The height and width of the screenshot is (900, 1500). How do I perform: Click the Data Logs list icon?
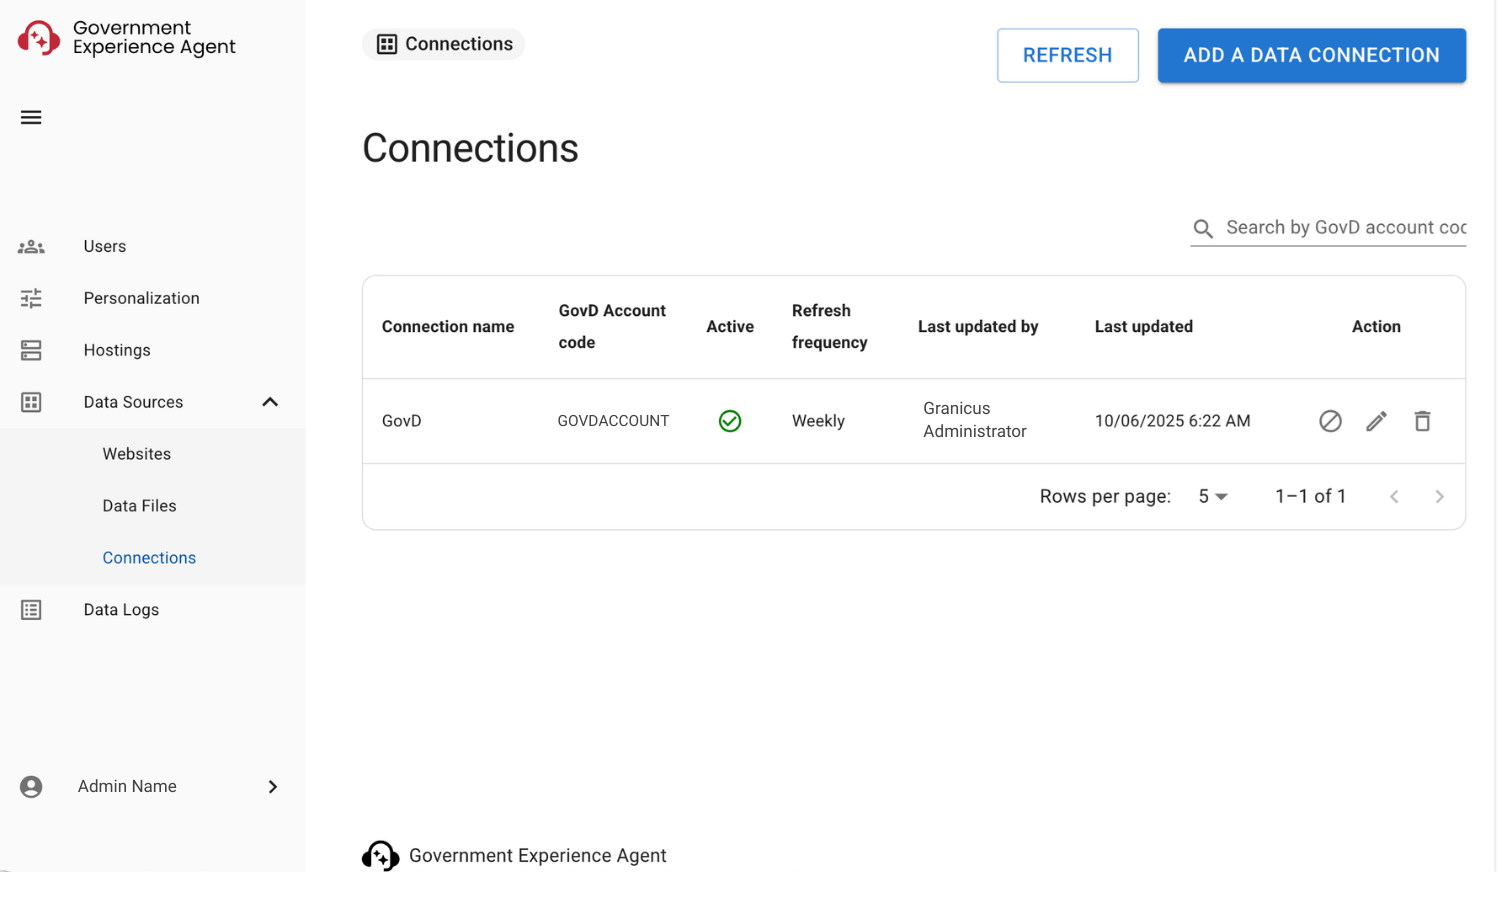pos(31,610)
